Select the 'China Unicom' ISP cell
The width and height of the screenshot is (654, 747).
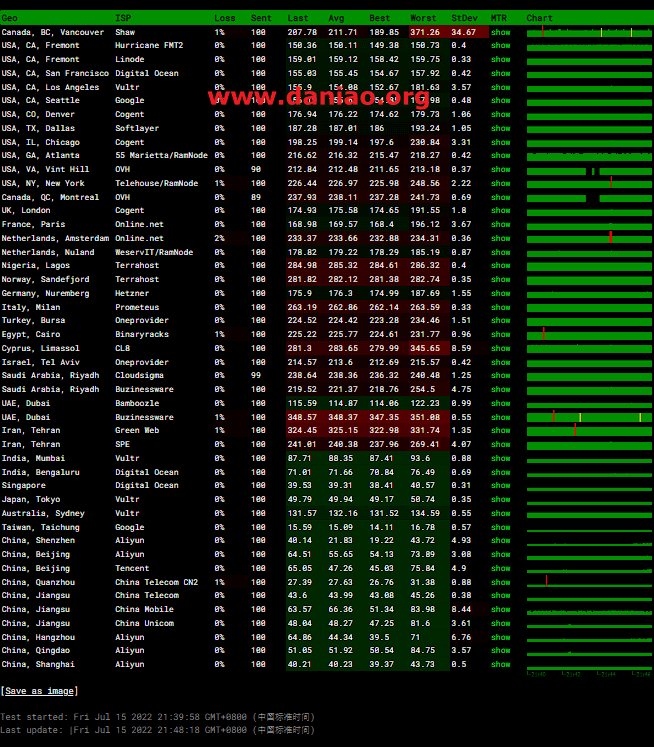pos(144,623)
